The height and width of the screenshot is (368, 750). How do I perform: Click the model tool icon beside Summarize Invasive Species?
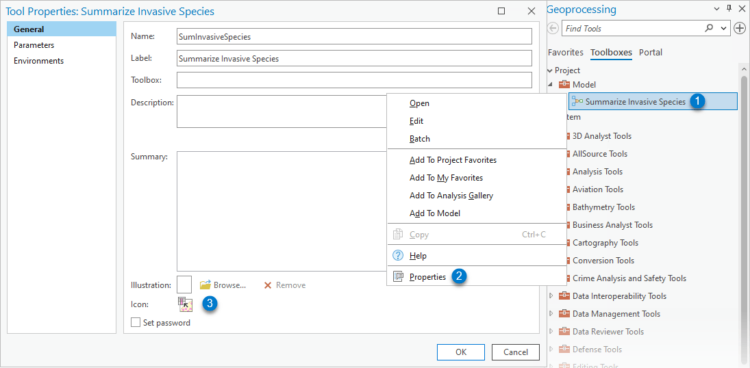point(577,101)
